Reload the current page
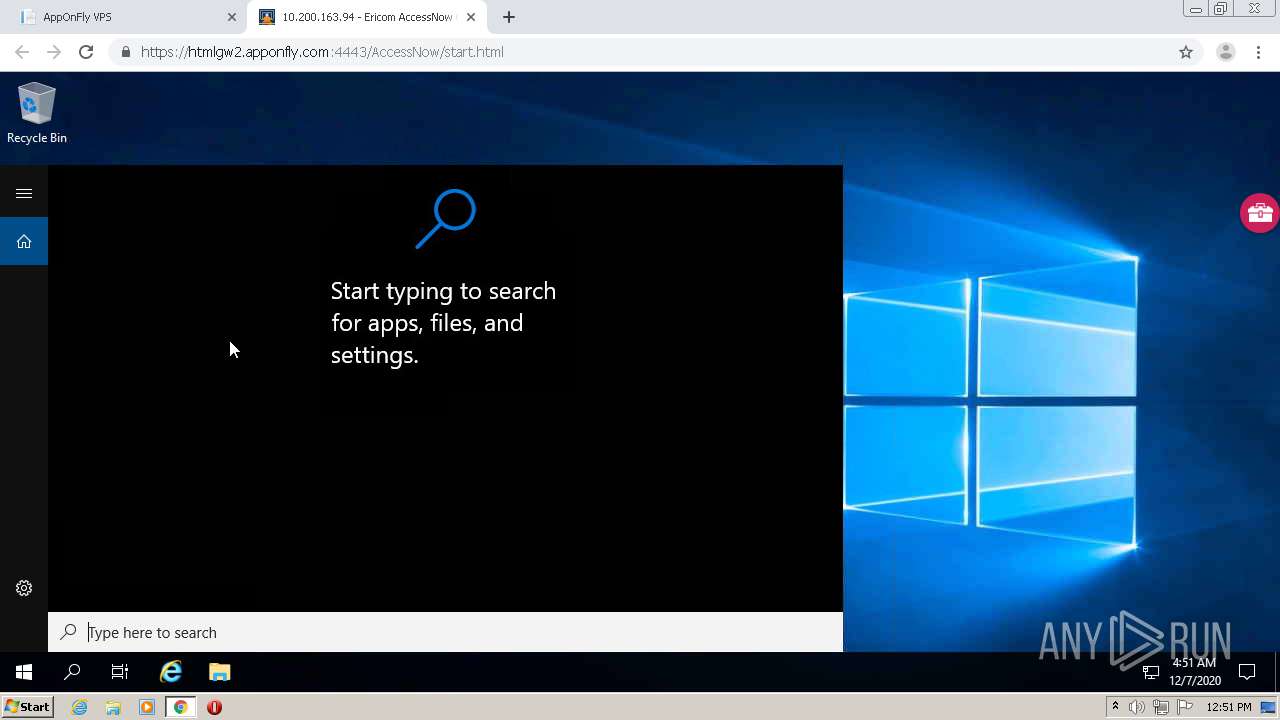 point(86,52)
